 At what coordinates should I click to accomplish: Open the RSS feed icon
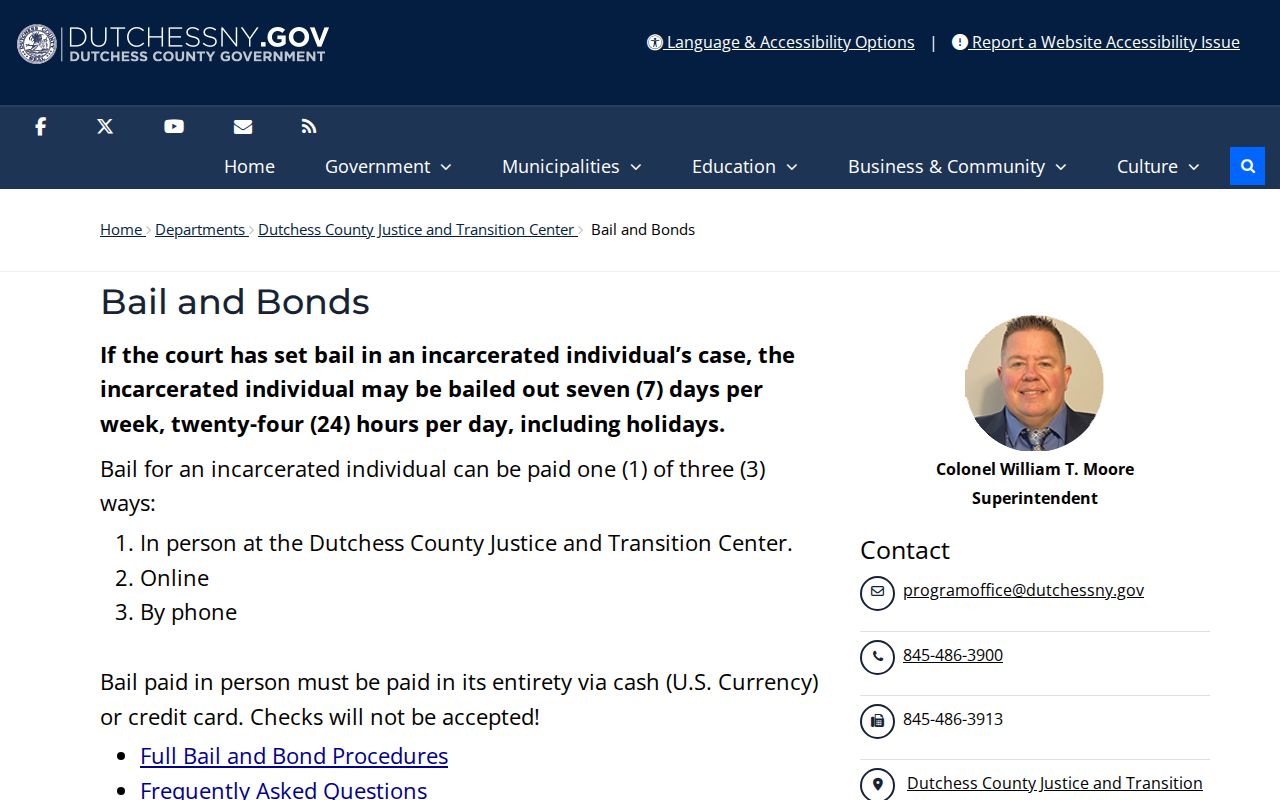coord(309,126)
